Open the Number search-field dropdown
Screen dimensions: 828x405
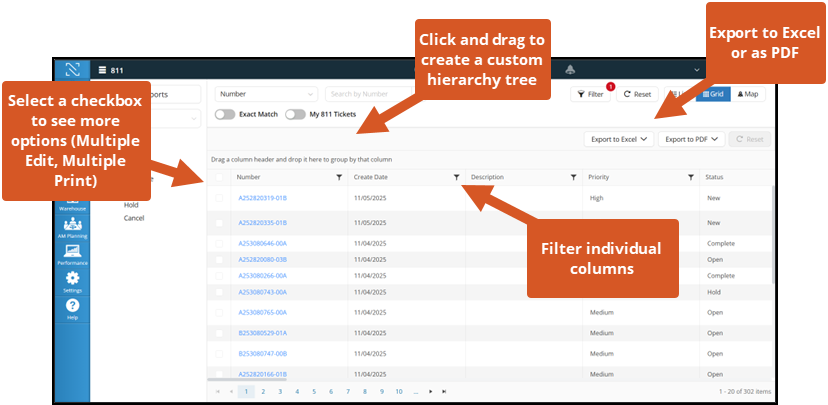pos(266,94)
